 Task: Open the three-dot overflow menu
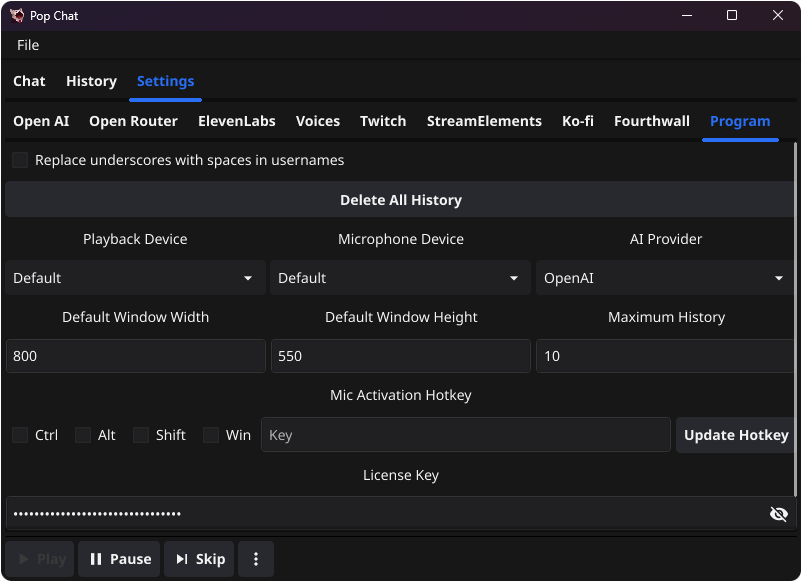(256, 559)
